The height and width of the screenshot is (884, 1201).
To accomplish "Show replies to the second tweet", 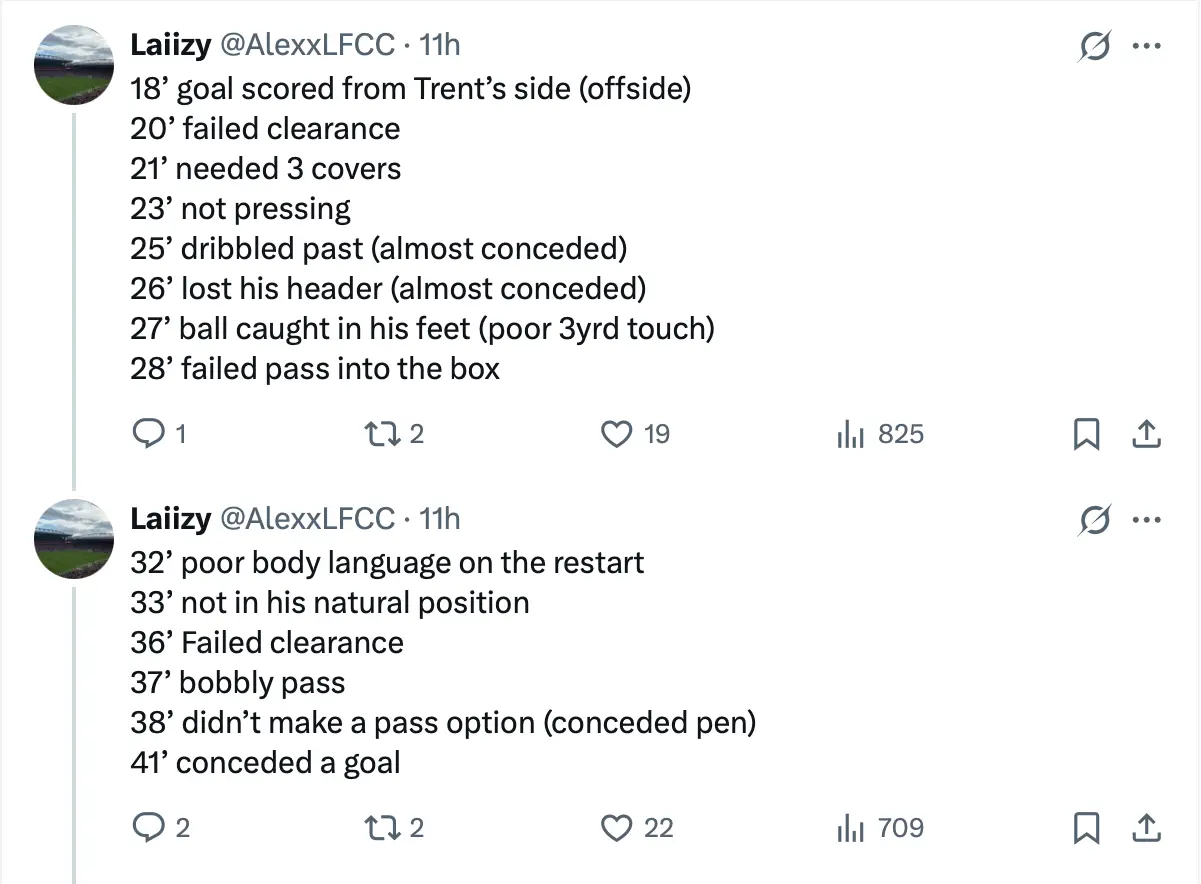I will (150, 828).
